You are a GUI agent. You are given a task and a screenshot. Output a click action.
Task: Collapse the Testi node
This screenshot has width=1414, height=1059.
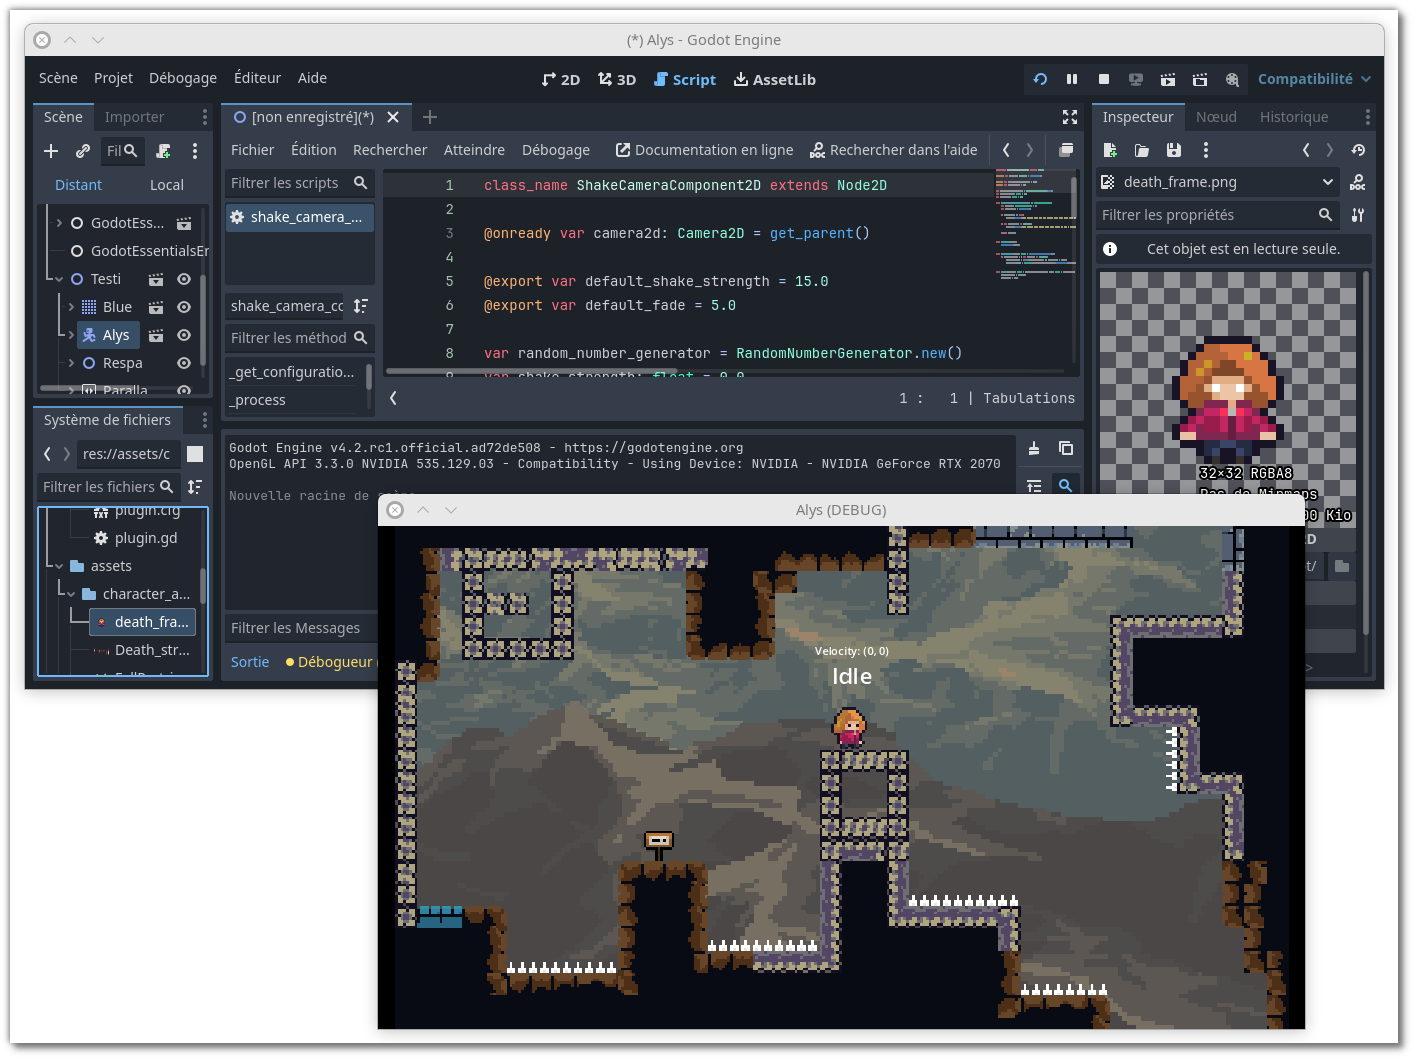pos(59,279)
